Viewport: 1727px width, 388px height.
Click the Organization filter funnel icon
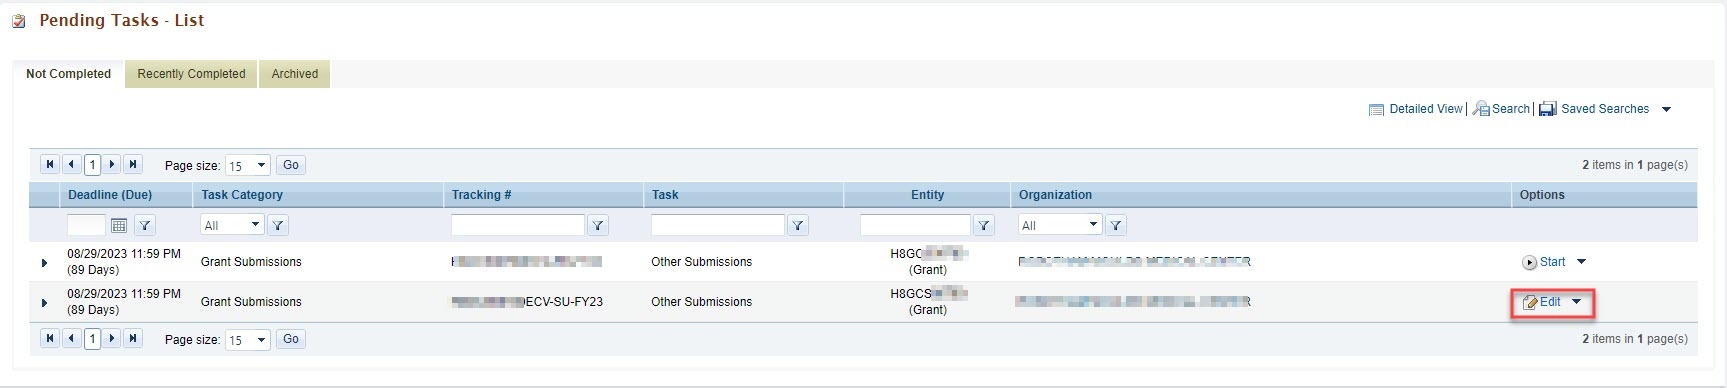(1116, 225)
